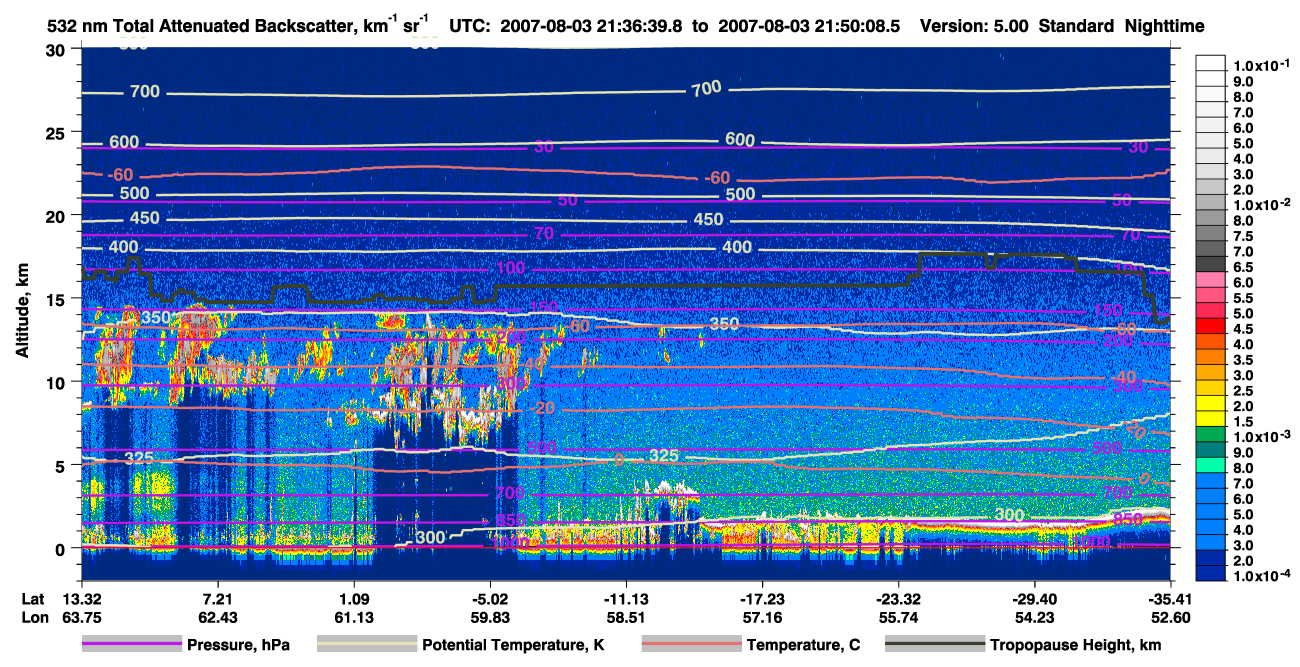Click the dark Tropopause Height legend line sample

point(936,645)
